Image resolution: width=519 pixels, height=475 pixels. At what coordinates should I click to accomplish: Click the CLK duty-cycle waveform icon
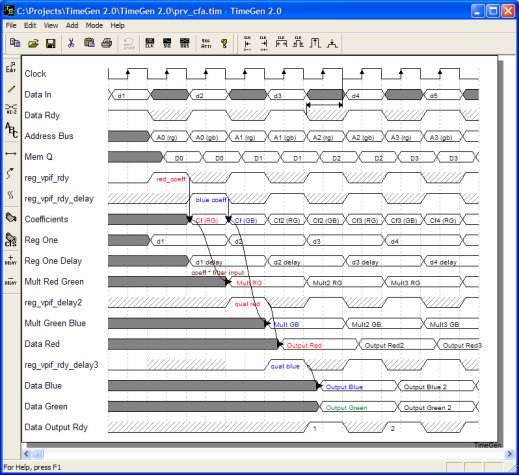[298, 43]
